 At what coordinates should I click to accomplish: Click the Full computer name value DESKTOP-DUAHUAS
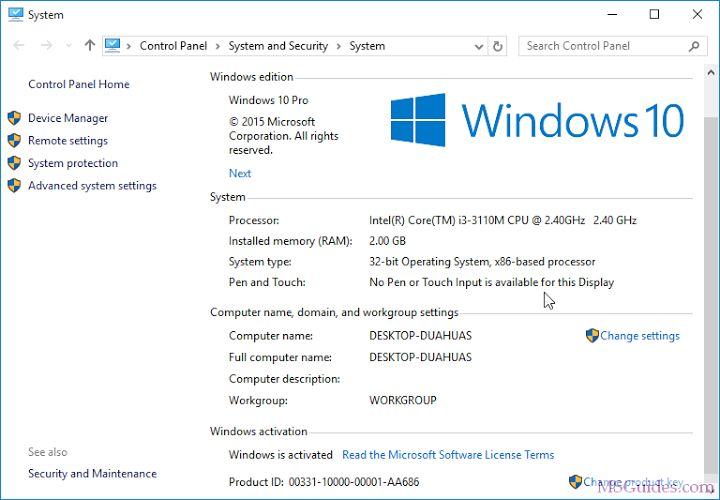click(421, 357)
